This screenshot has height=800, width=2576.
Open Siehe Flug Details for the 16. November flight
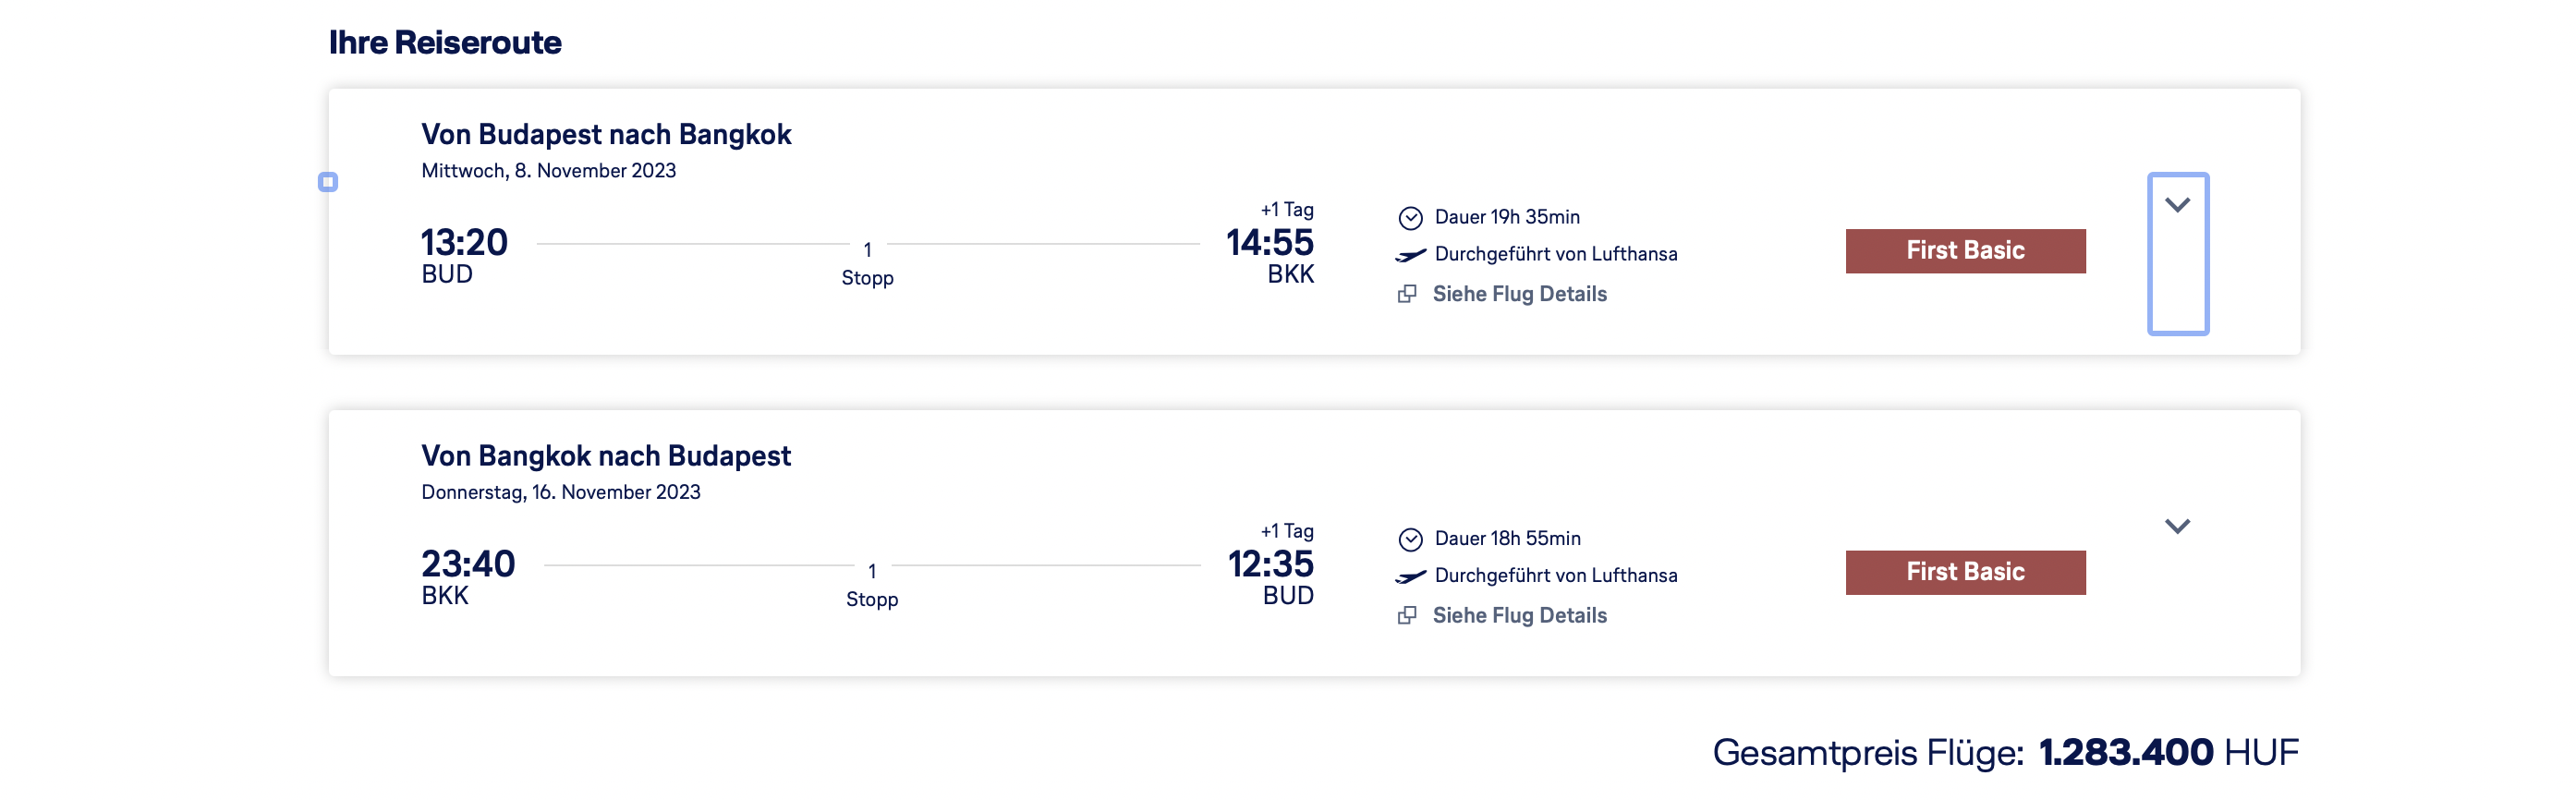(1519, 616)
